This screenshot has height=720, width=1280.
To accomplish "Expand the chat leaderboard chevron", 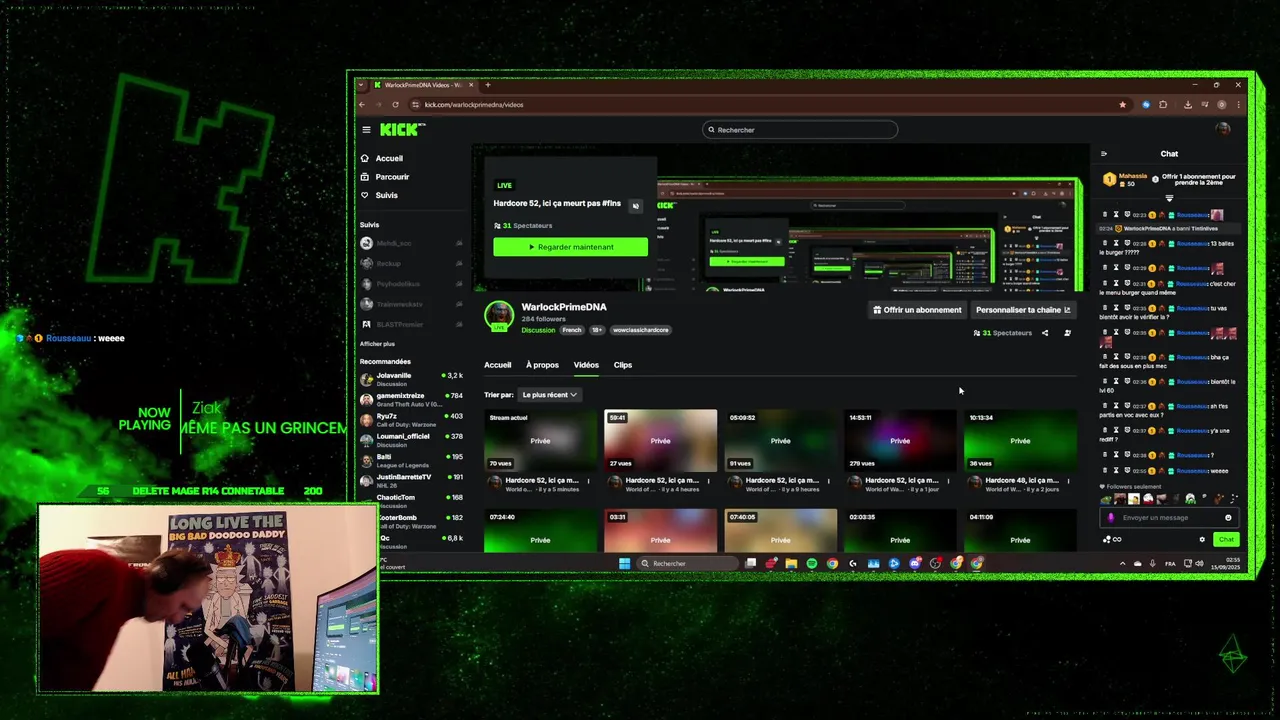I will [1169, 198].
